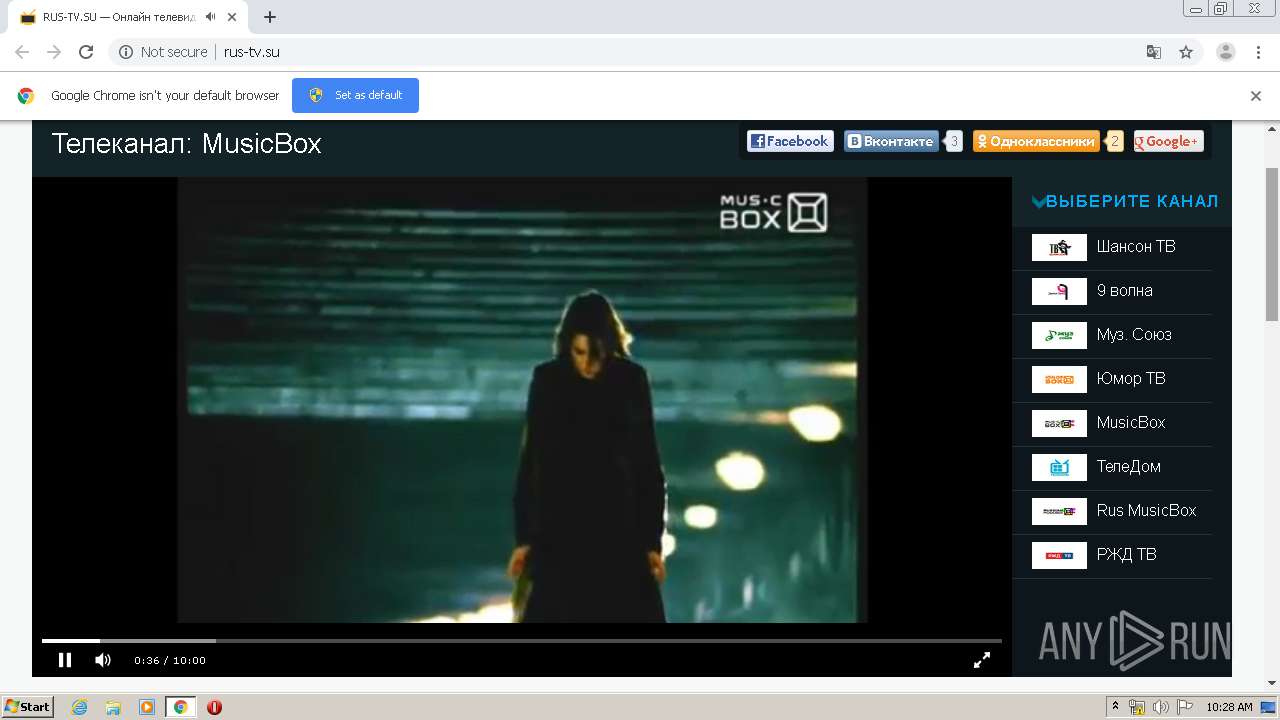This screenshot has width=1280, height=720.
Task: Show hidden tray icons arrow
Action: 1115,706
